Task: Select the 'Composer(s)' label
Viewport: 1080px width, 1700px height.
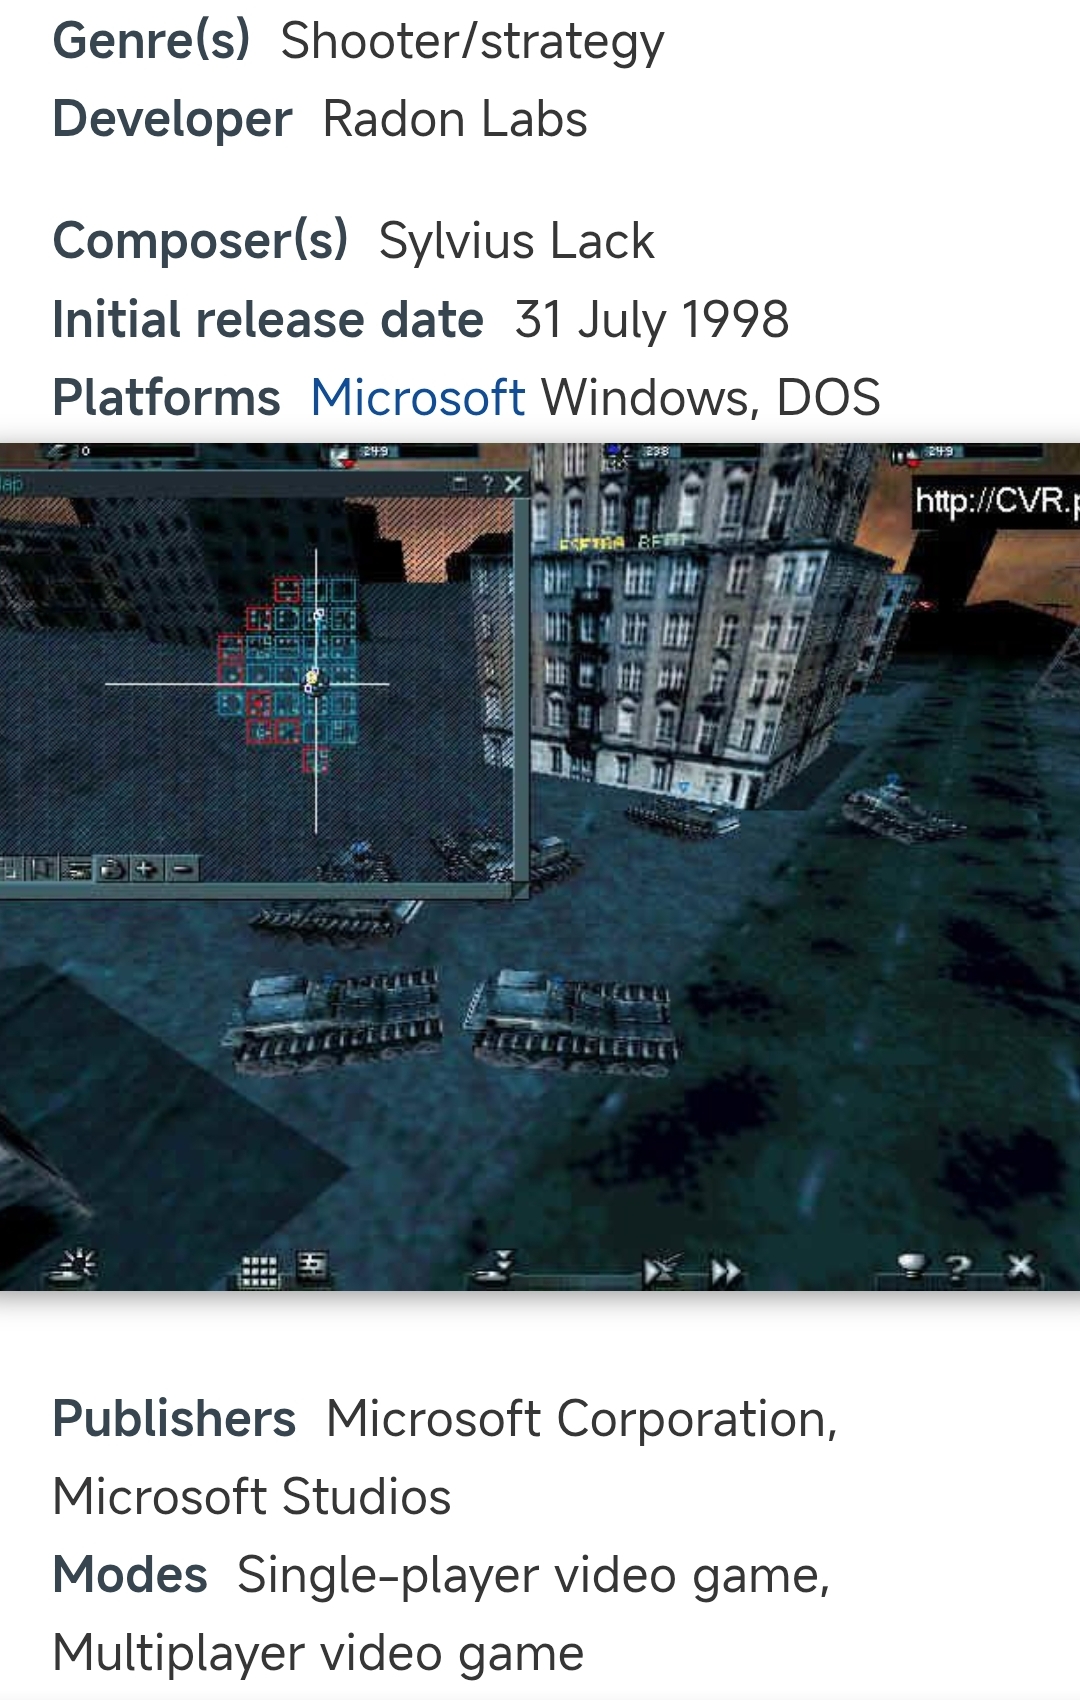Action: [x=200, y=242]
